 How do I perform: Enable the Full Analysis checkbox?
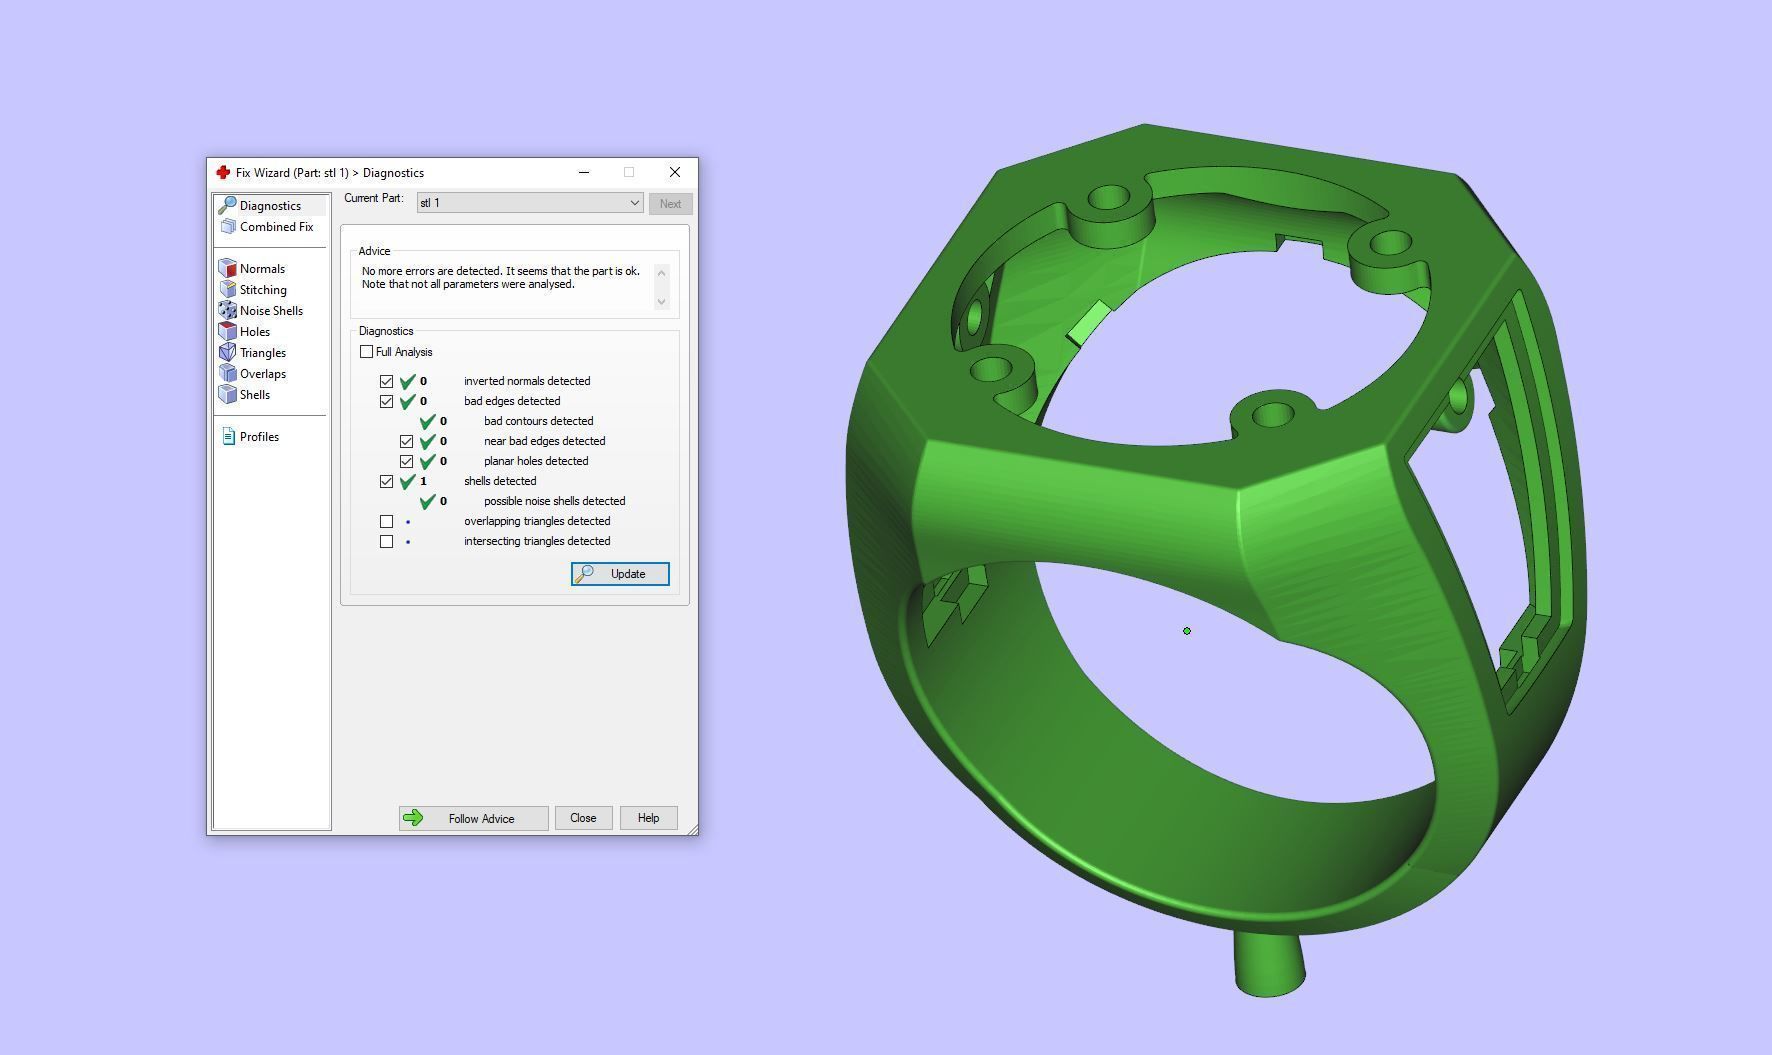coord(367,352)
